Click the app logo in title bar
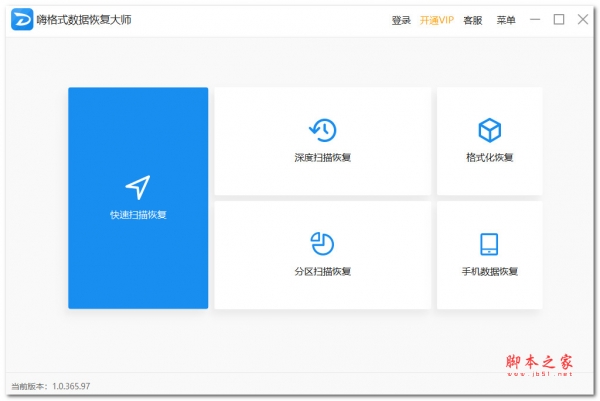 [22, 19]
